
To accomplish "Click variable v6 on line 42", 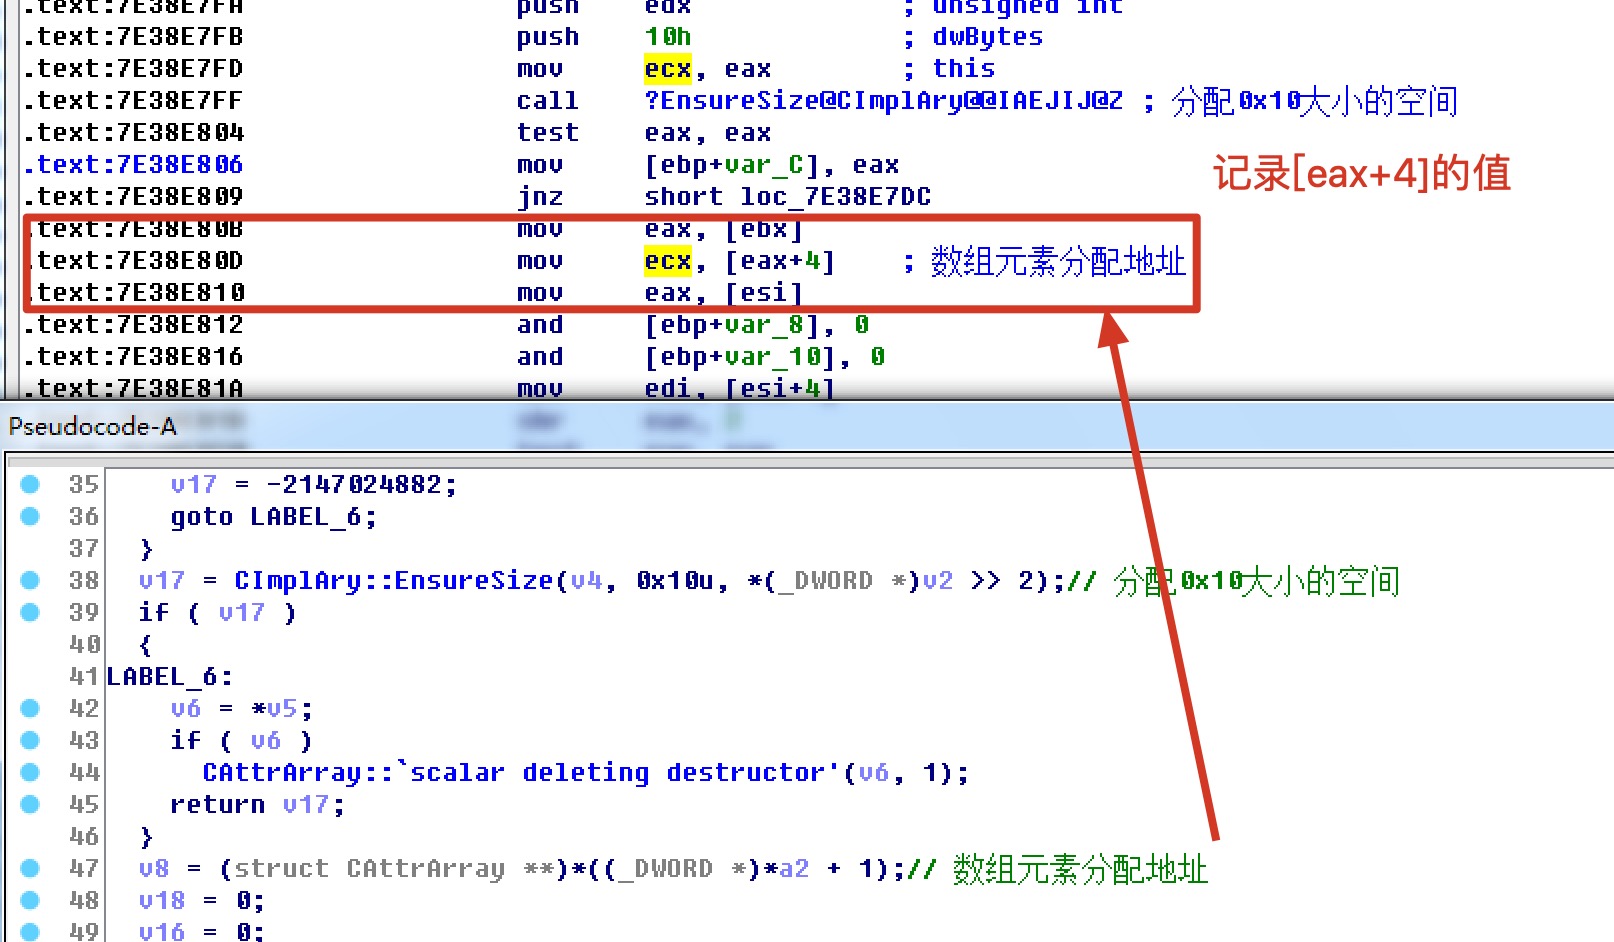I will tap(186, 709).
